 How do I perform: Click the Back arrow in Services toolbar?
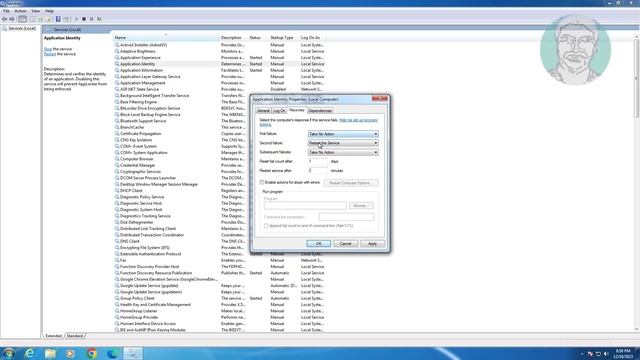pos(4,19)
